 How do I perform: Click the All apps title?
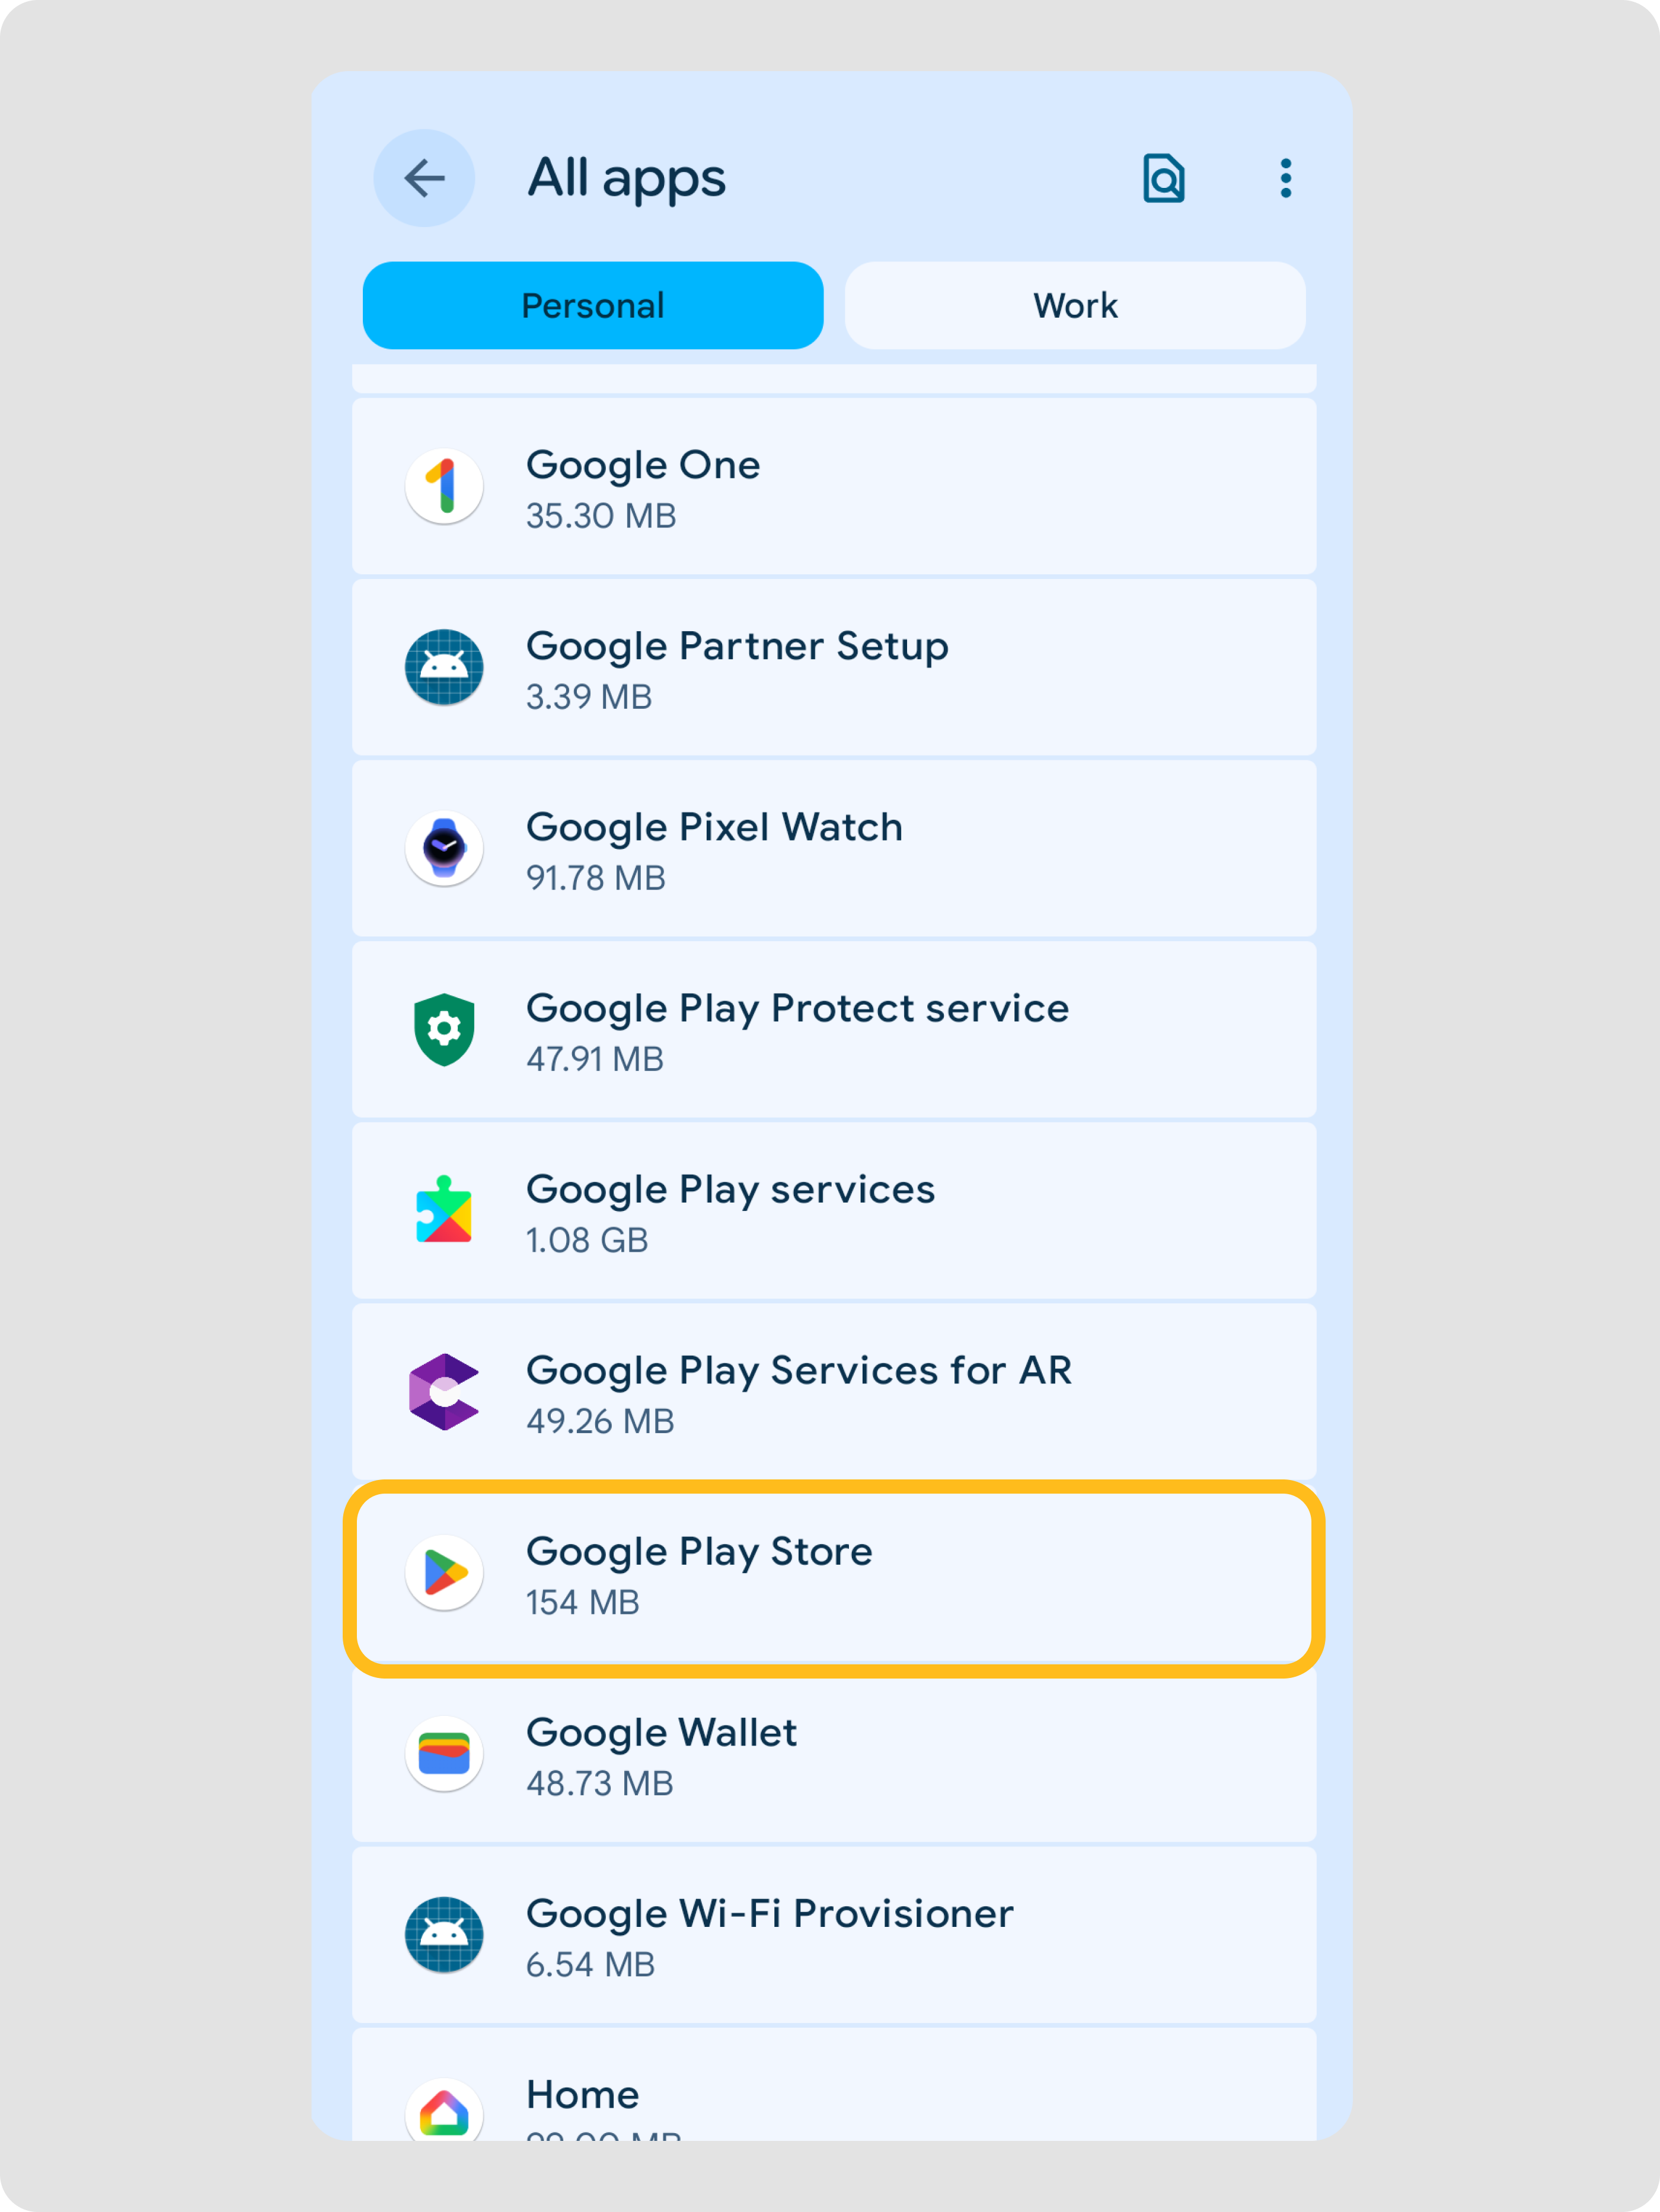pyautogui.click(x=626, y=179)
